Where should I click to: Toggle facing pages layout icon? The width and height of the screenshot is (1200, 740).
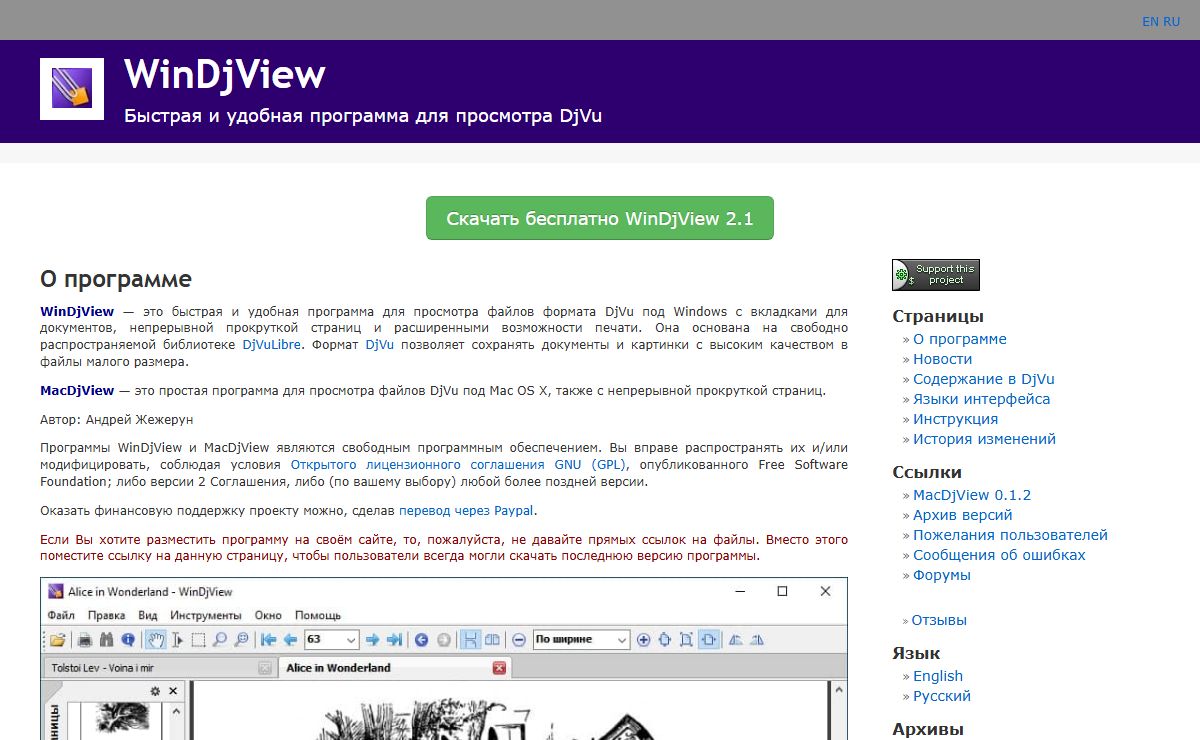pyautogui.click(x=492, y=640)
